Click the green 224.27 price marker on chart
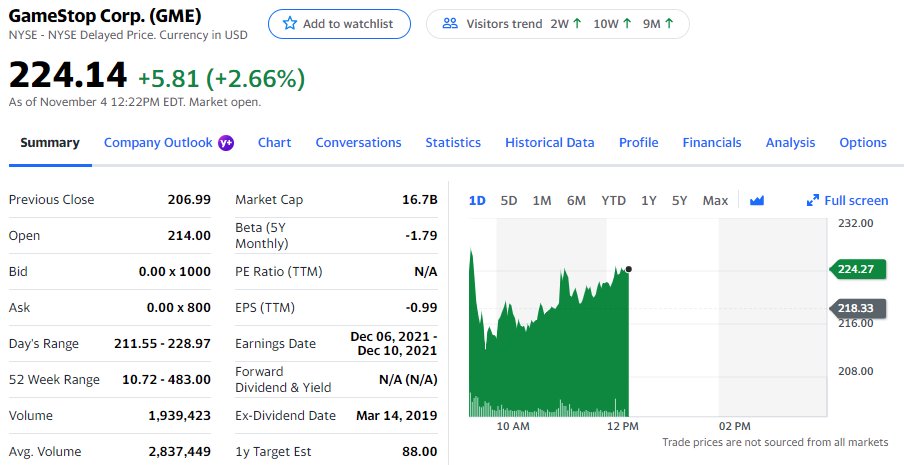The image size is (904, 465). coord(857,269)
